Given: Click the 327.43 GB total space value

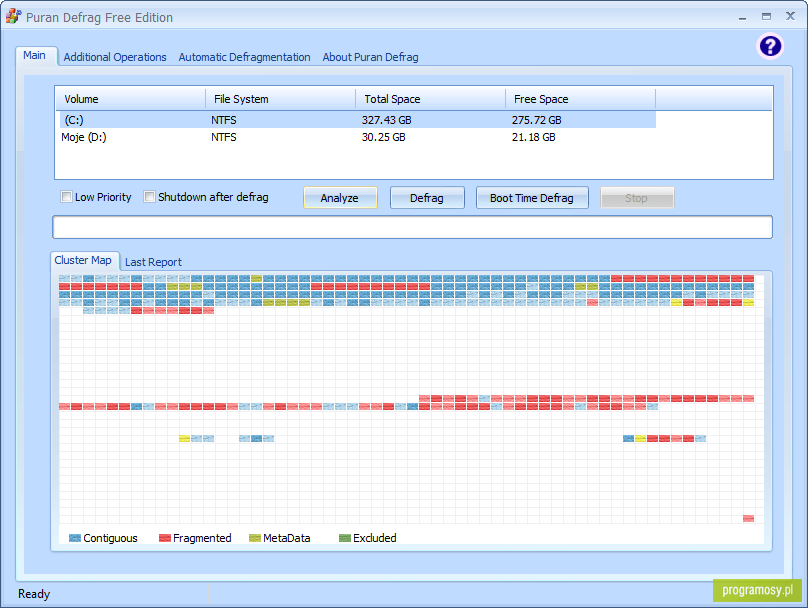Looking at the screenshot, I should [x=386, y=120].
